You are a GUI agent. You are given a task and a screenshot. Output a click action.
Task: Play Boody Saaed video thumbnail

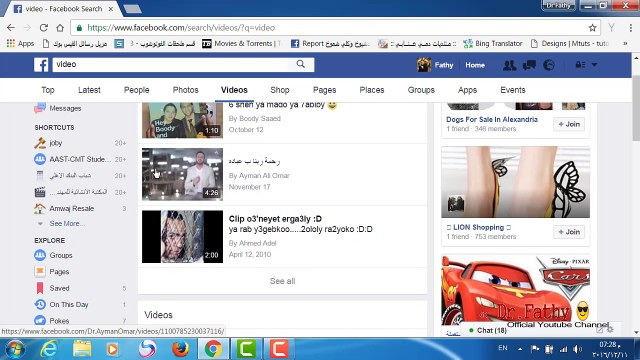tap(182, 120)
